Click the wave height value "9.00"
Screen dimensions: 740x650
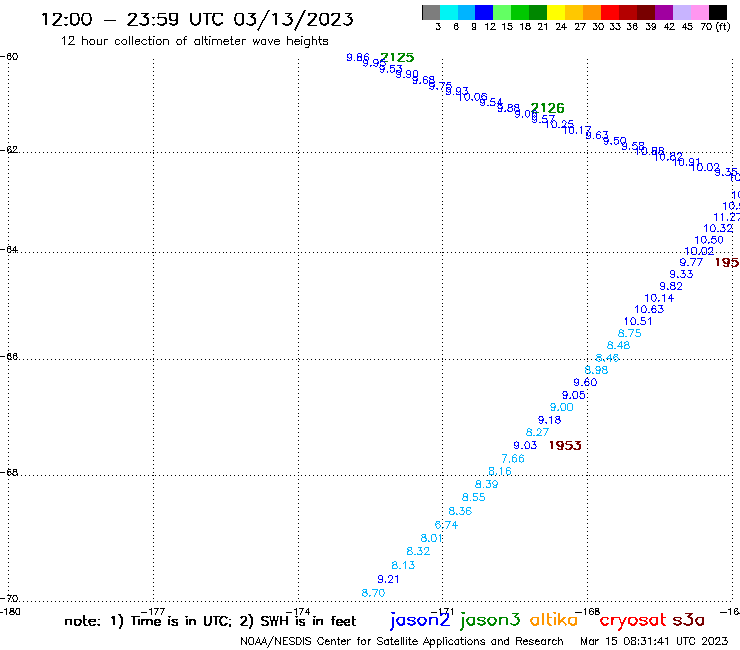pyautogui.click(x=562, y=407)
